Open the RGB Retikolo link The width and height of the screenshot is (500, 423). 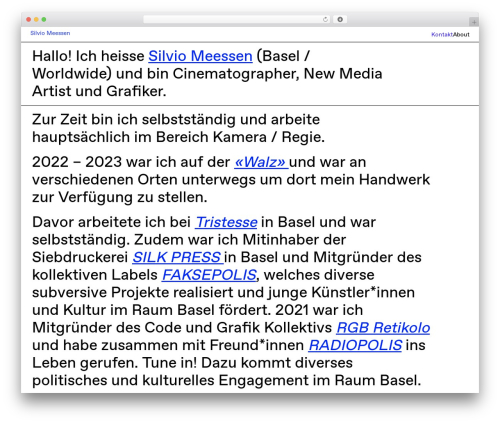coord(383,328)
